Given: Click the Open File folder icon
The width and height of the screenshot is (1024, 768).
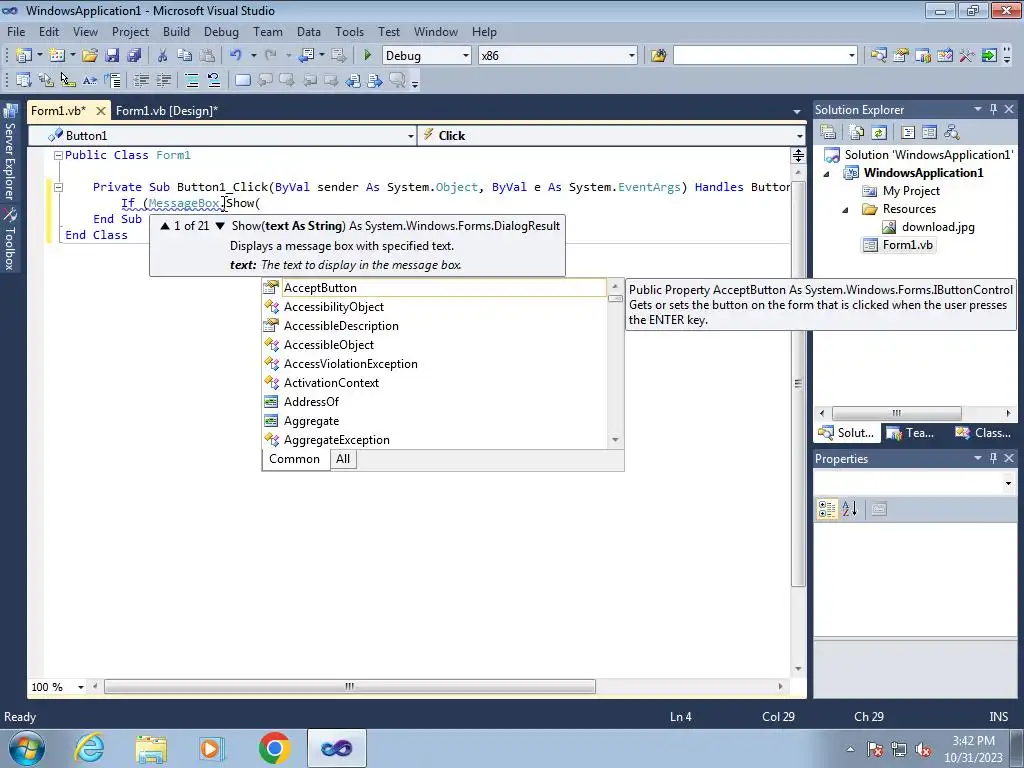Looking at the screenshot, I should click(90, 56).
